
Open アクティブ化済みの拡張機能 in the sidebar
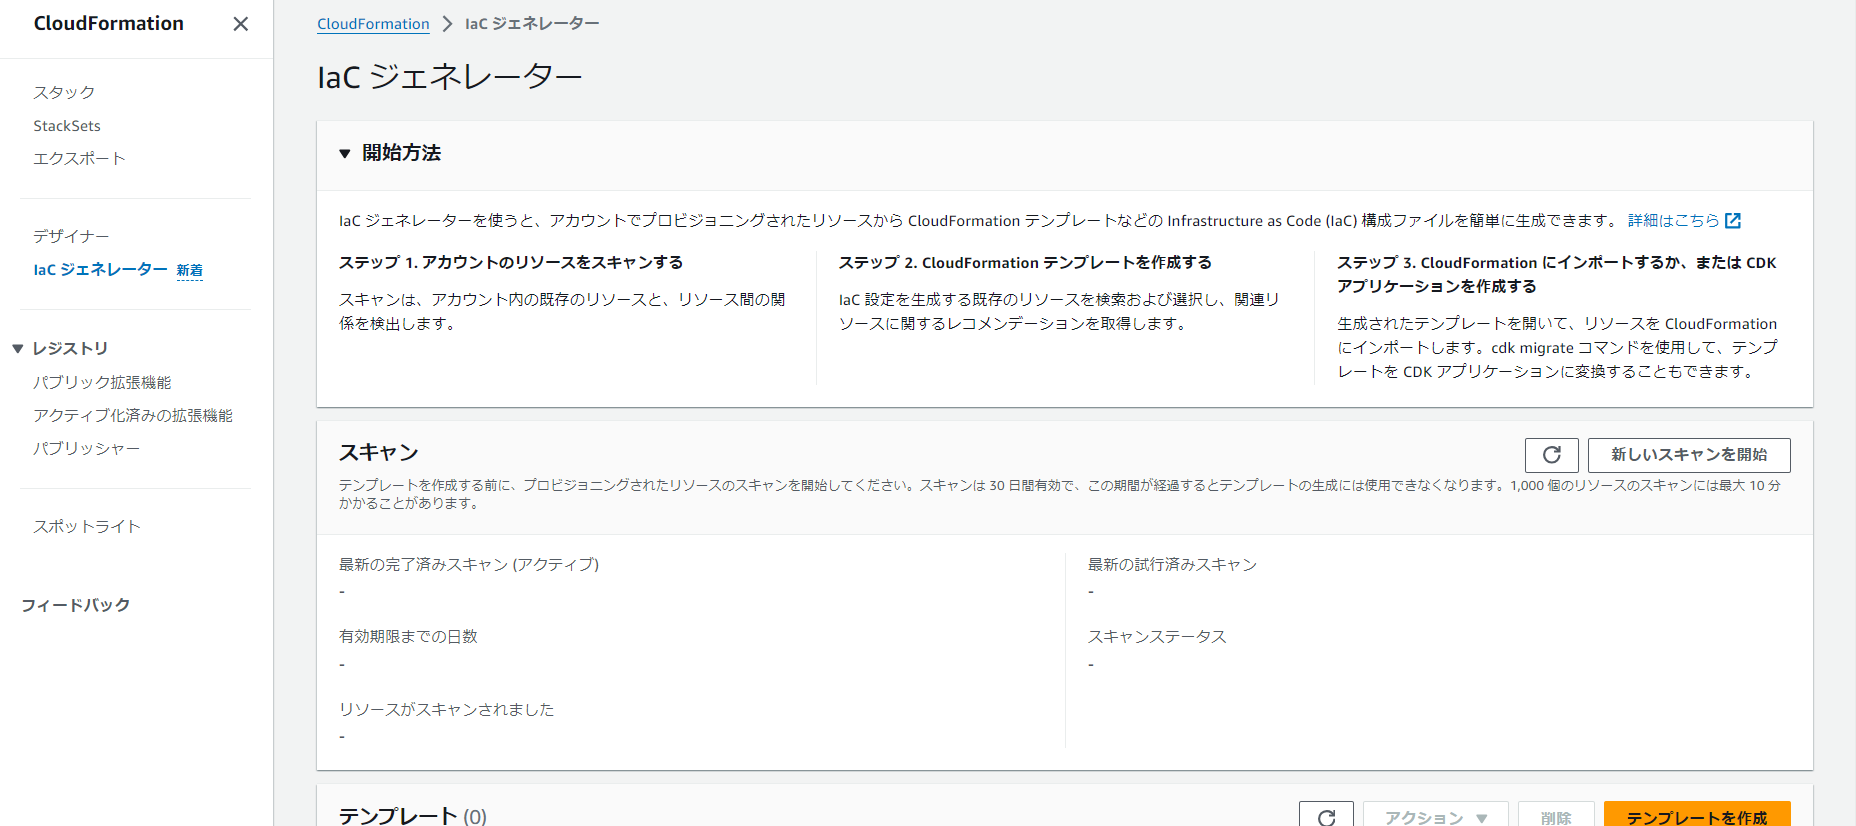click(133, 416)
